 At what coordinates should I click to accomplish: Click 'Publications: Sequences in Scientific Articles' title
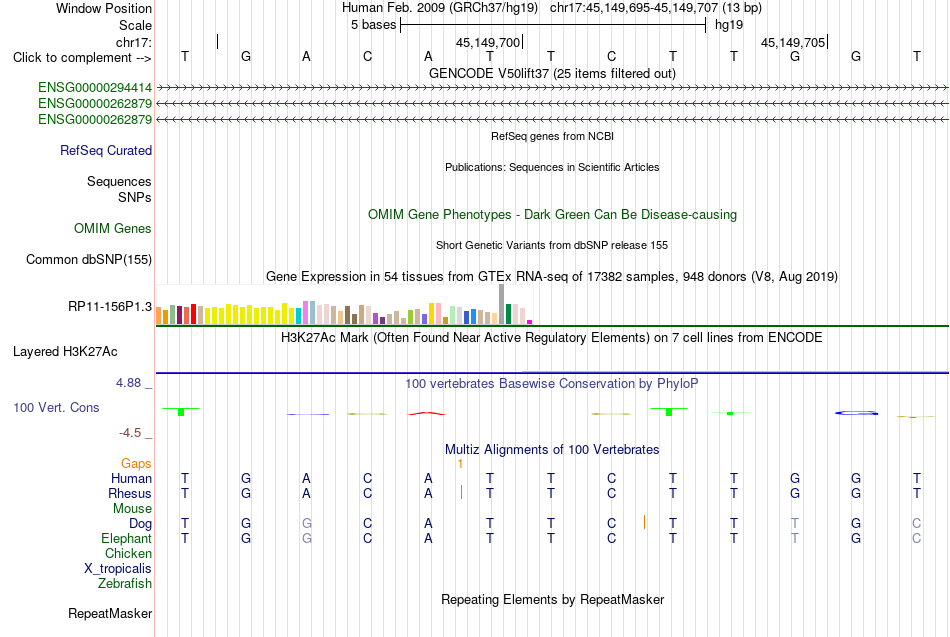pyautogui.click(x=552, y=167)
